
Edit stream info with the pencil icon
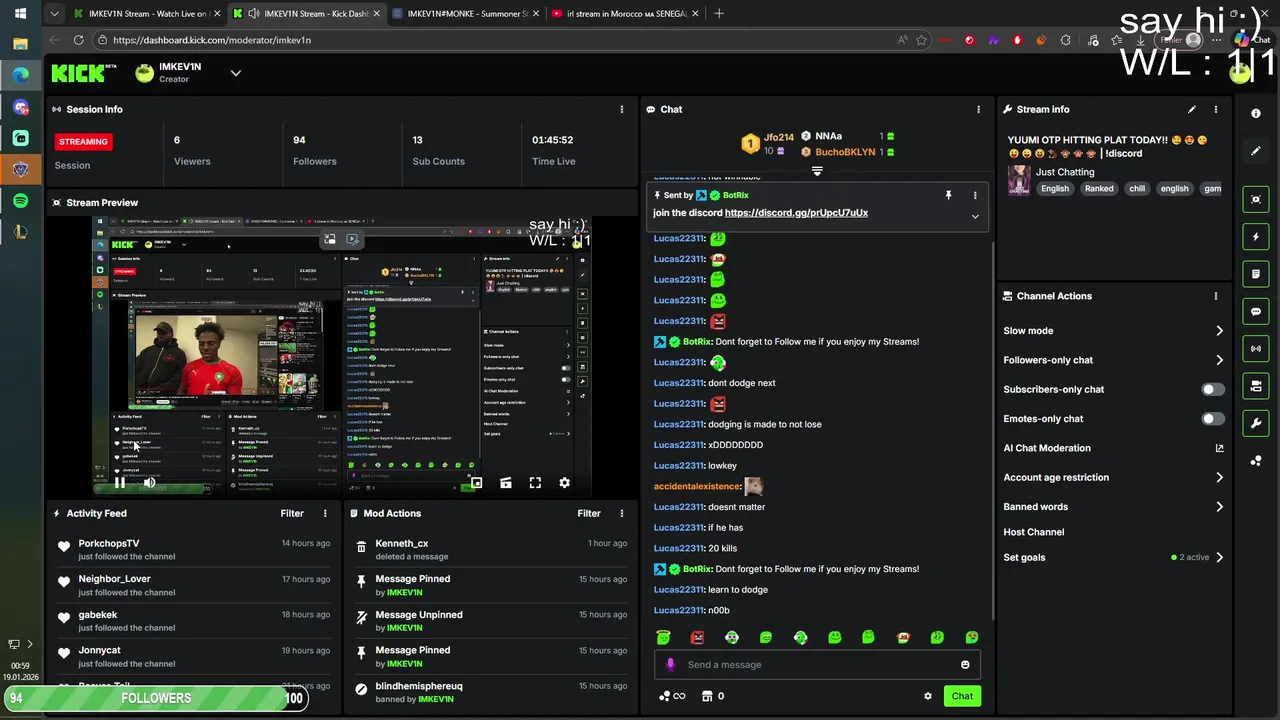point(1191,109)
